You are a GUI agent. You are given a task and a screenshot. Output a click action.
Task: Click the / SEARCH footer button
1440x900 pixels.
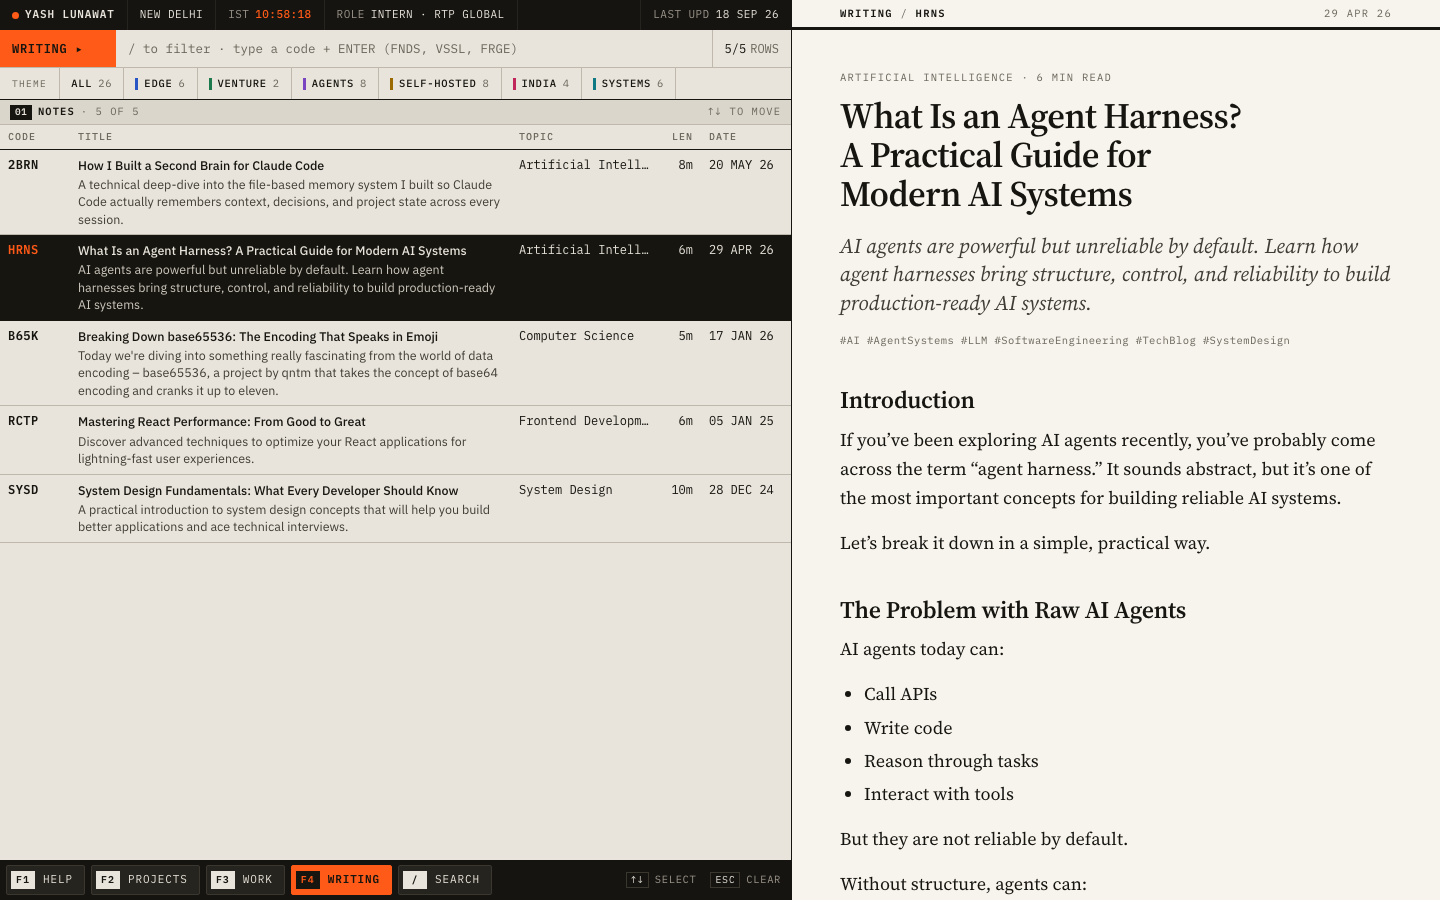pyautogui.click(x=445, y=880)
